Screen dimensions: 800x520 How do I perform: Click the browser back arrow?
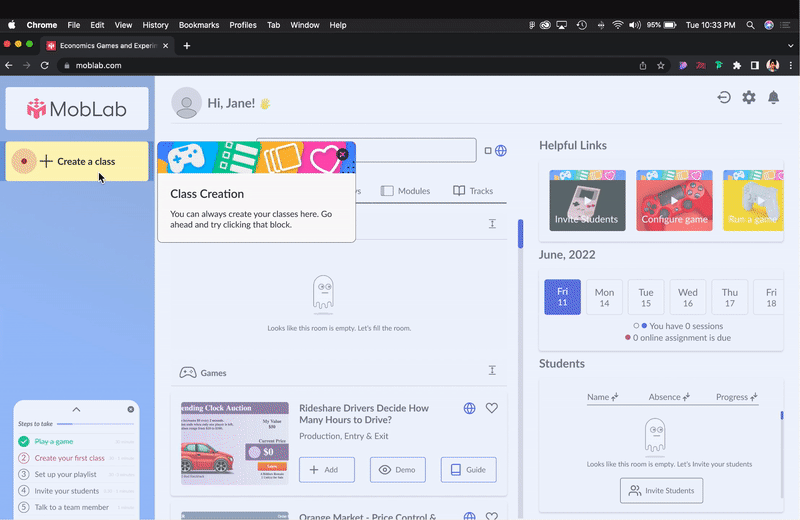point(9,65)
